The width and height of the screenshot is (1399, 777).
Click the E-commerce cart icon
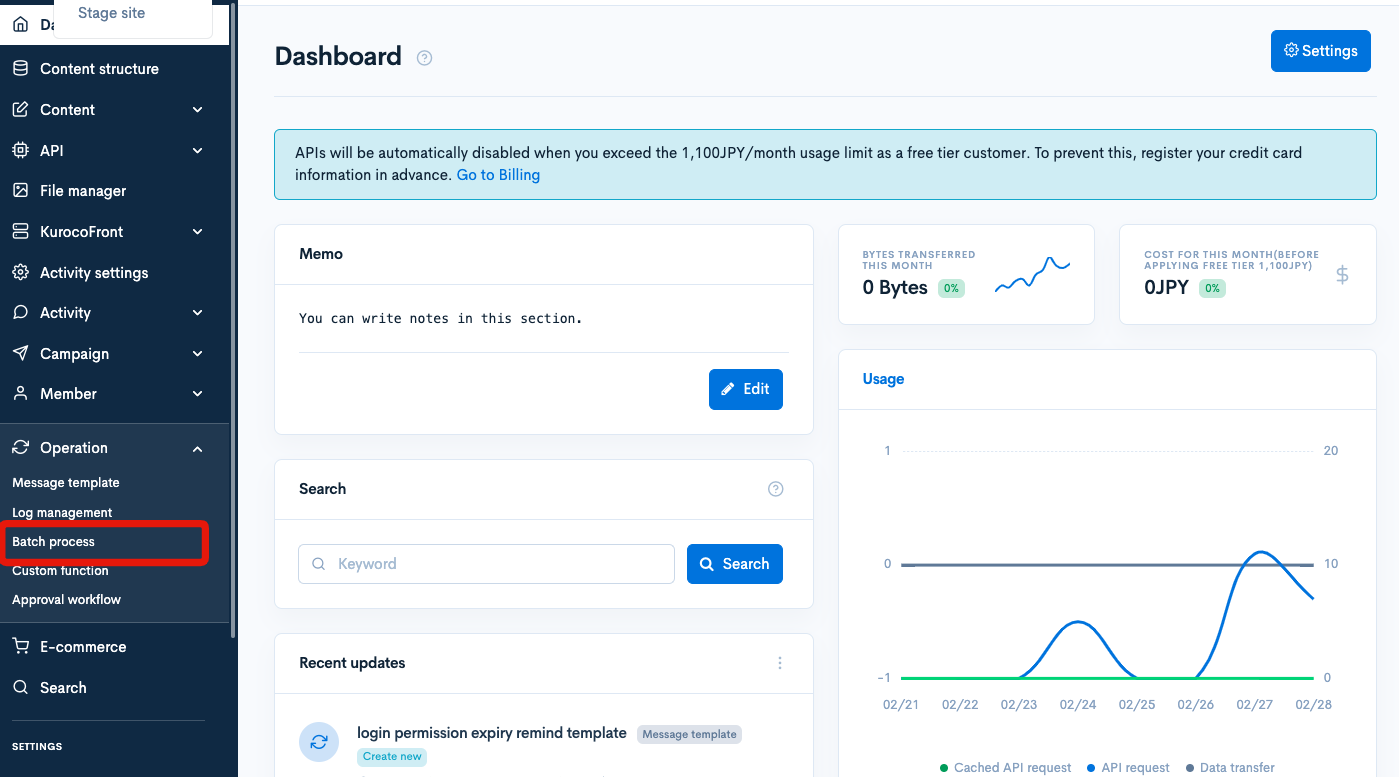(x=20, y=647)
